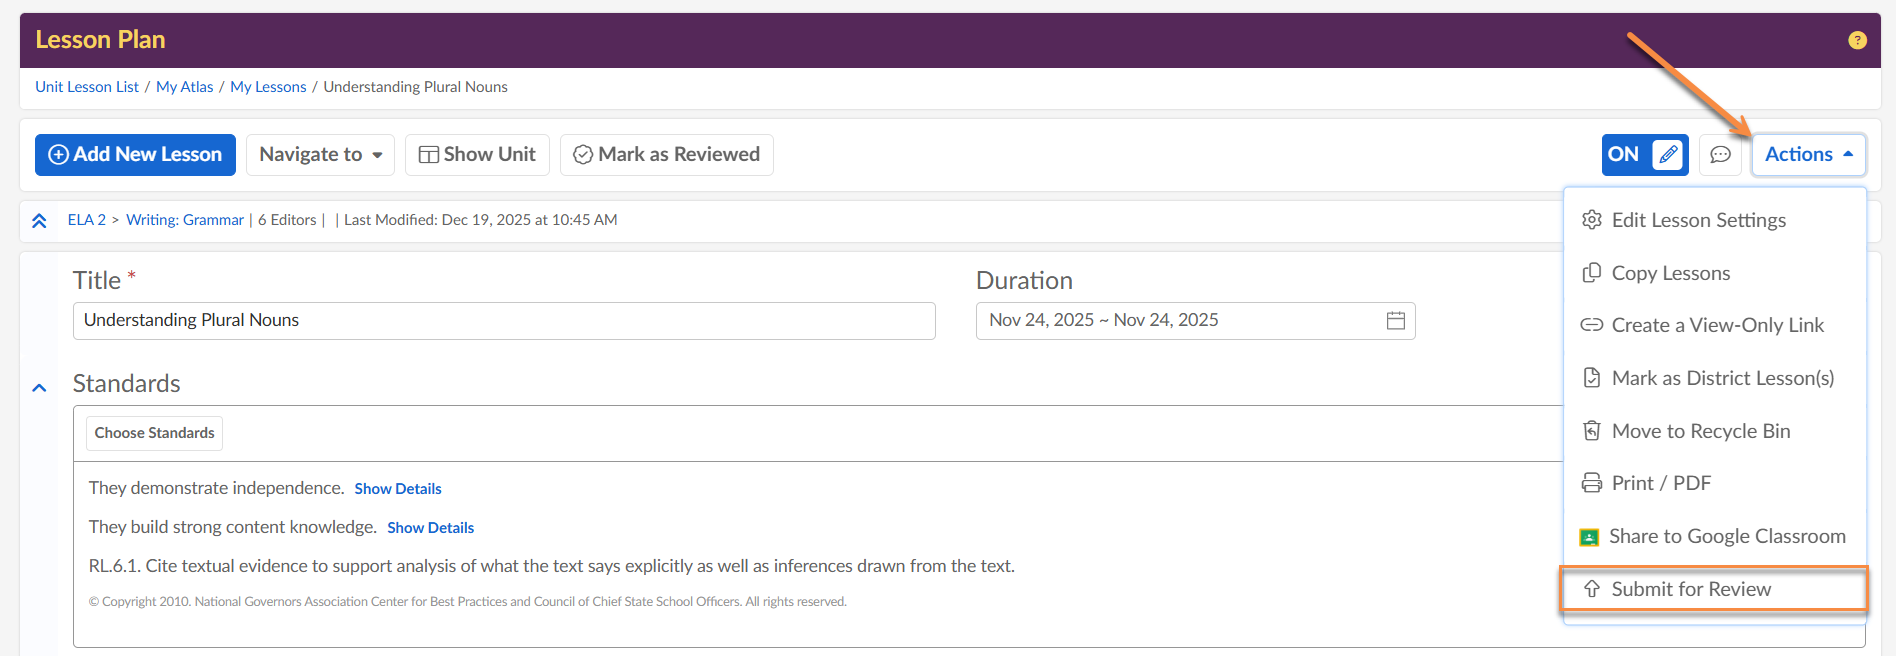Click the double chevron collapse-all icon
This screenshot has width=1896, height=656.
coord(39,221)
